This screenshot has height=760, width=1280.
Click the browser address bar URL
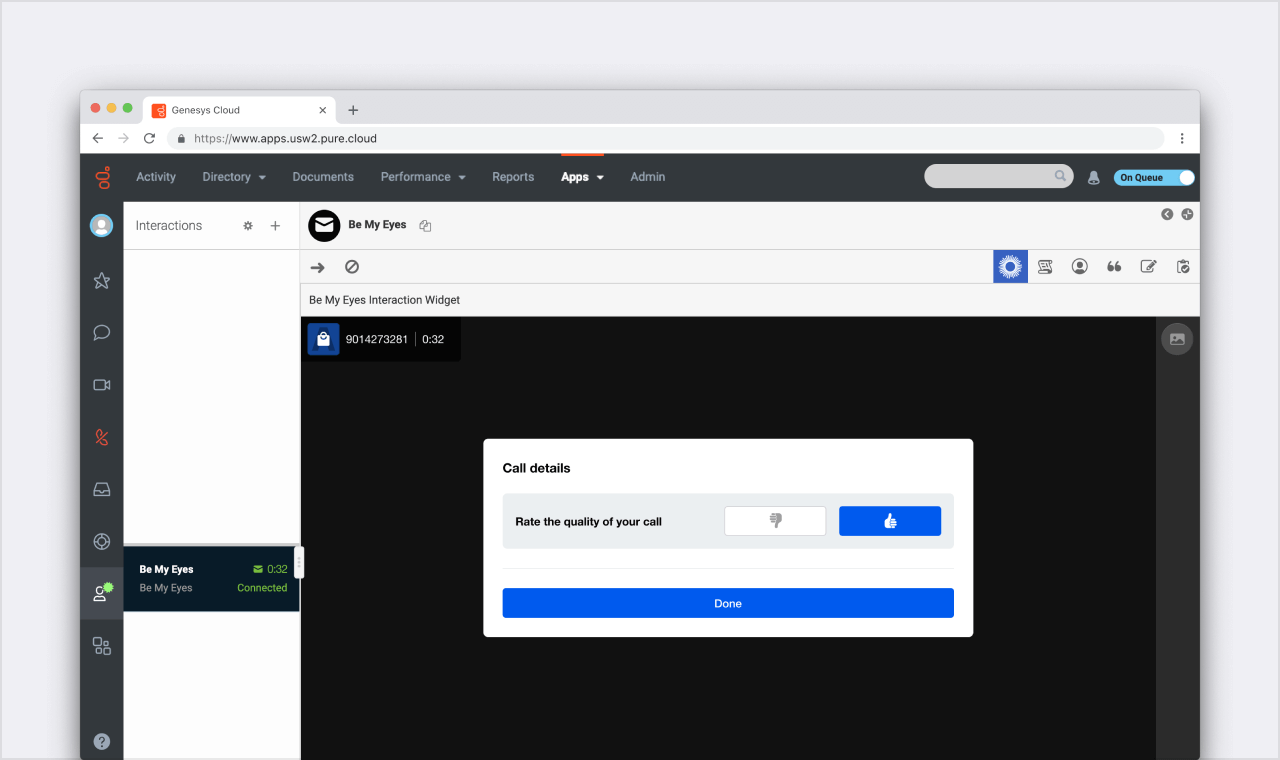(285, 139)
